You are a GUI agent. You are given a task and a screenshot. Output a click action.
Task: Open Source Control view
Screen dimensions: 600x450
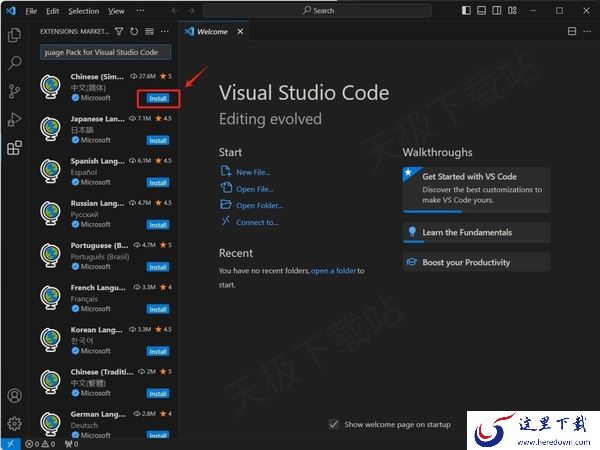click(15, 91)
